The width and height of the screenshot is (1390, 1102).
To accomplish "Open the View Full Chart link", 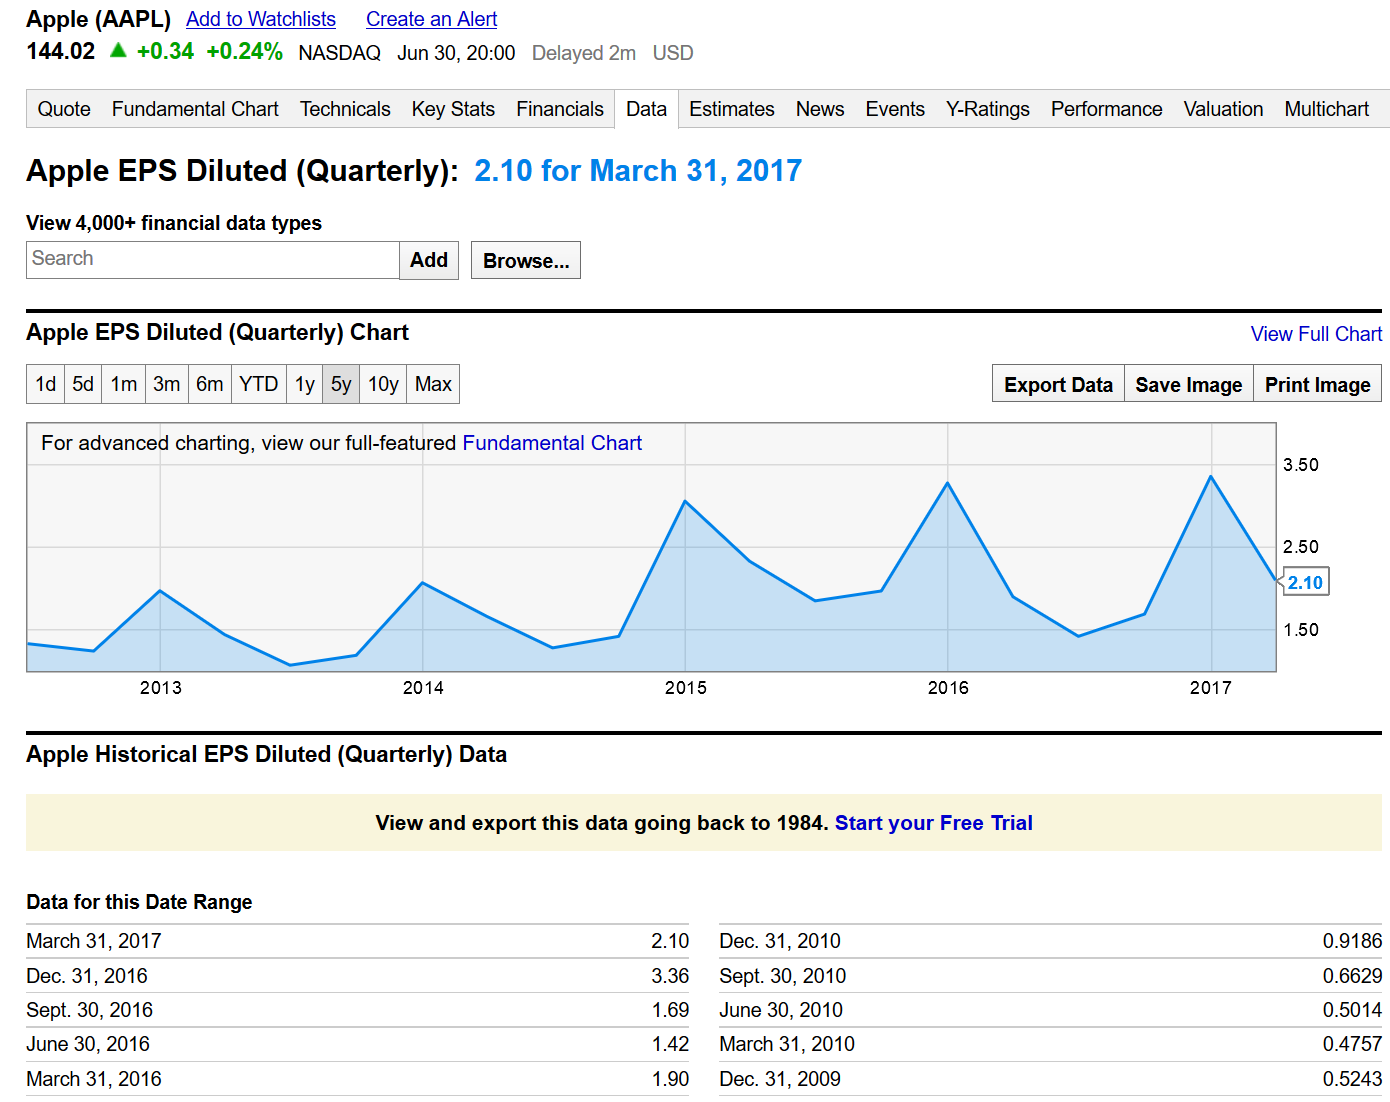I will point(1316,334).
